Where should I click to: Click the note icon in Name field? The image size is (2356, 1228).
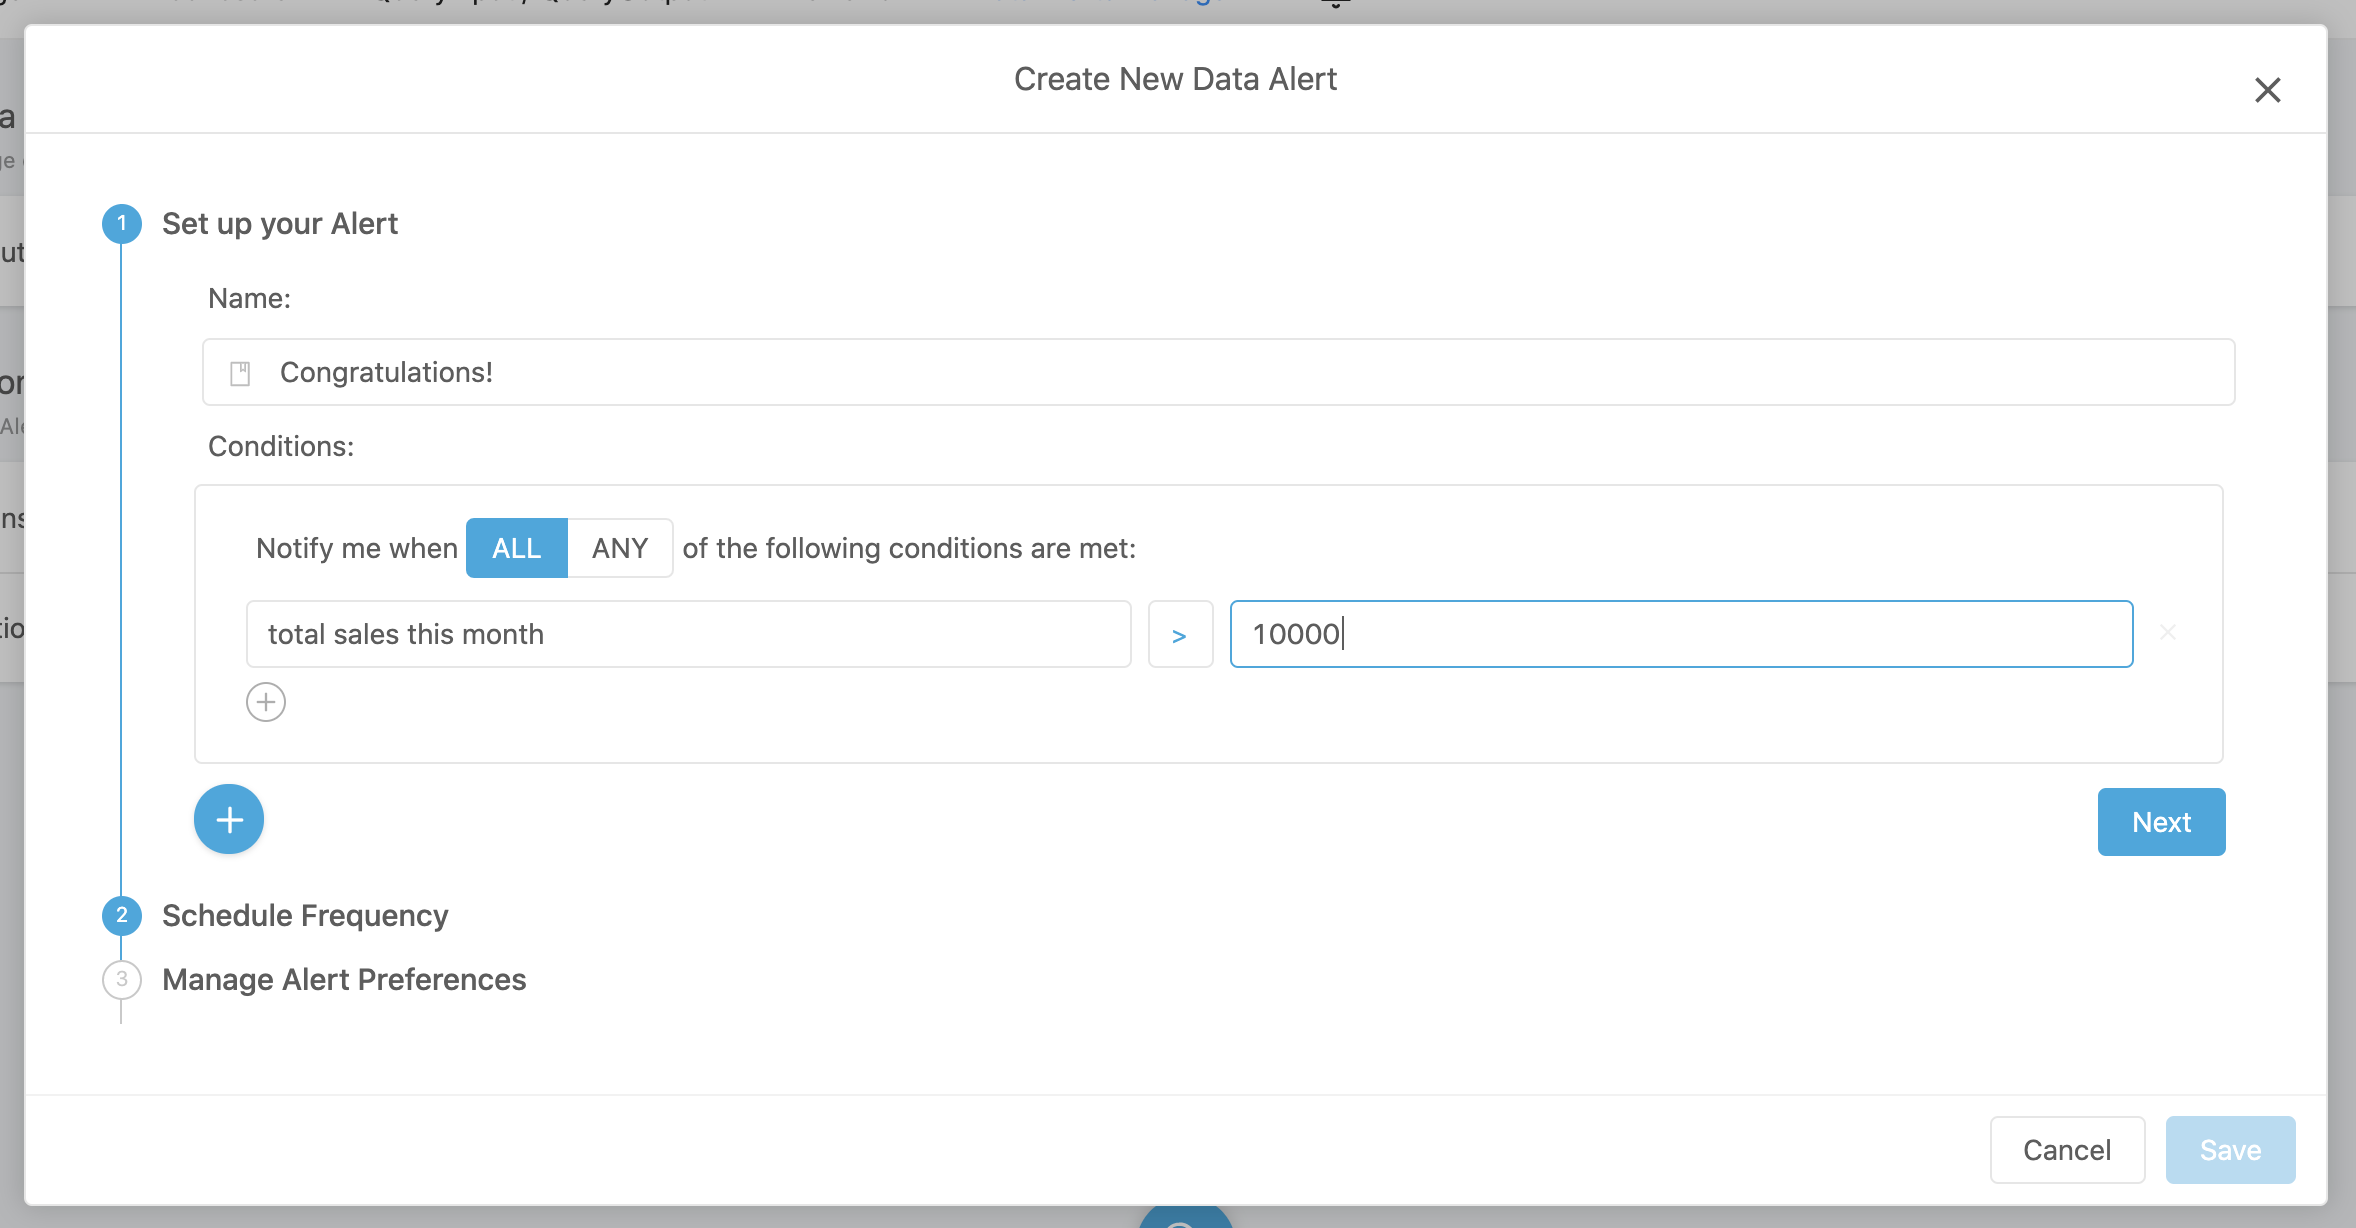coord(240,373)
